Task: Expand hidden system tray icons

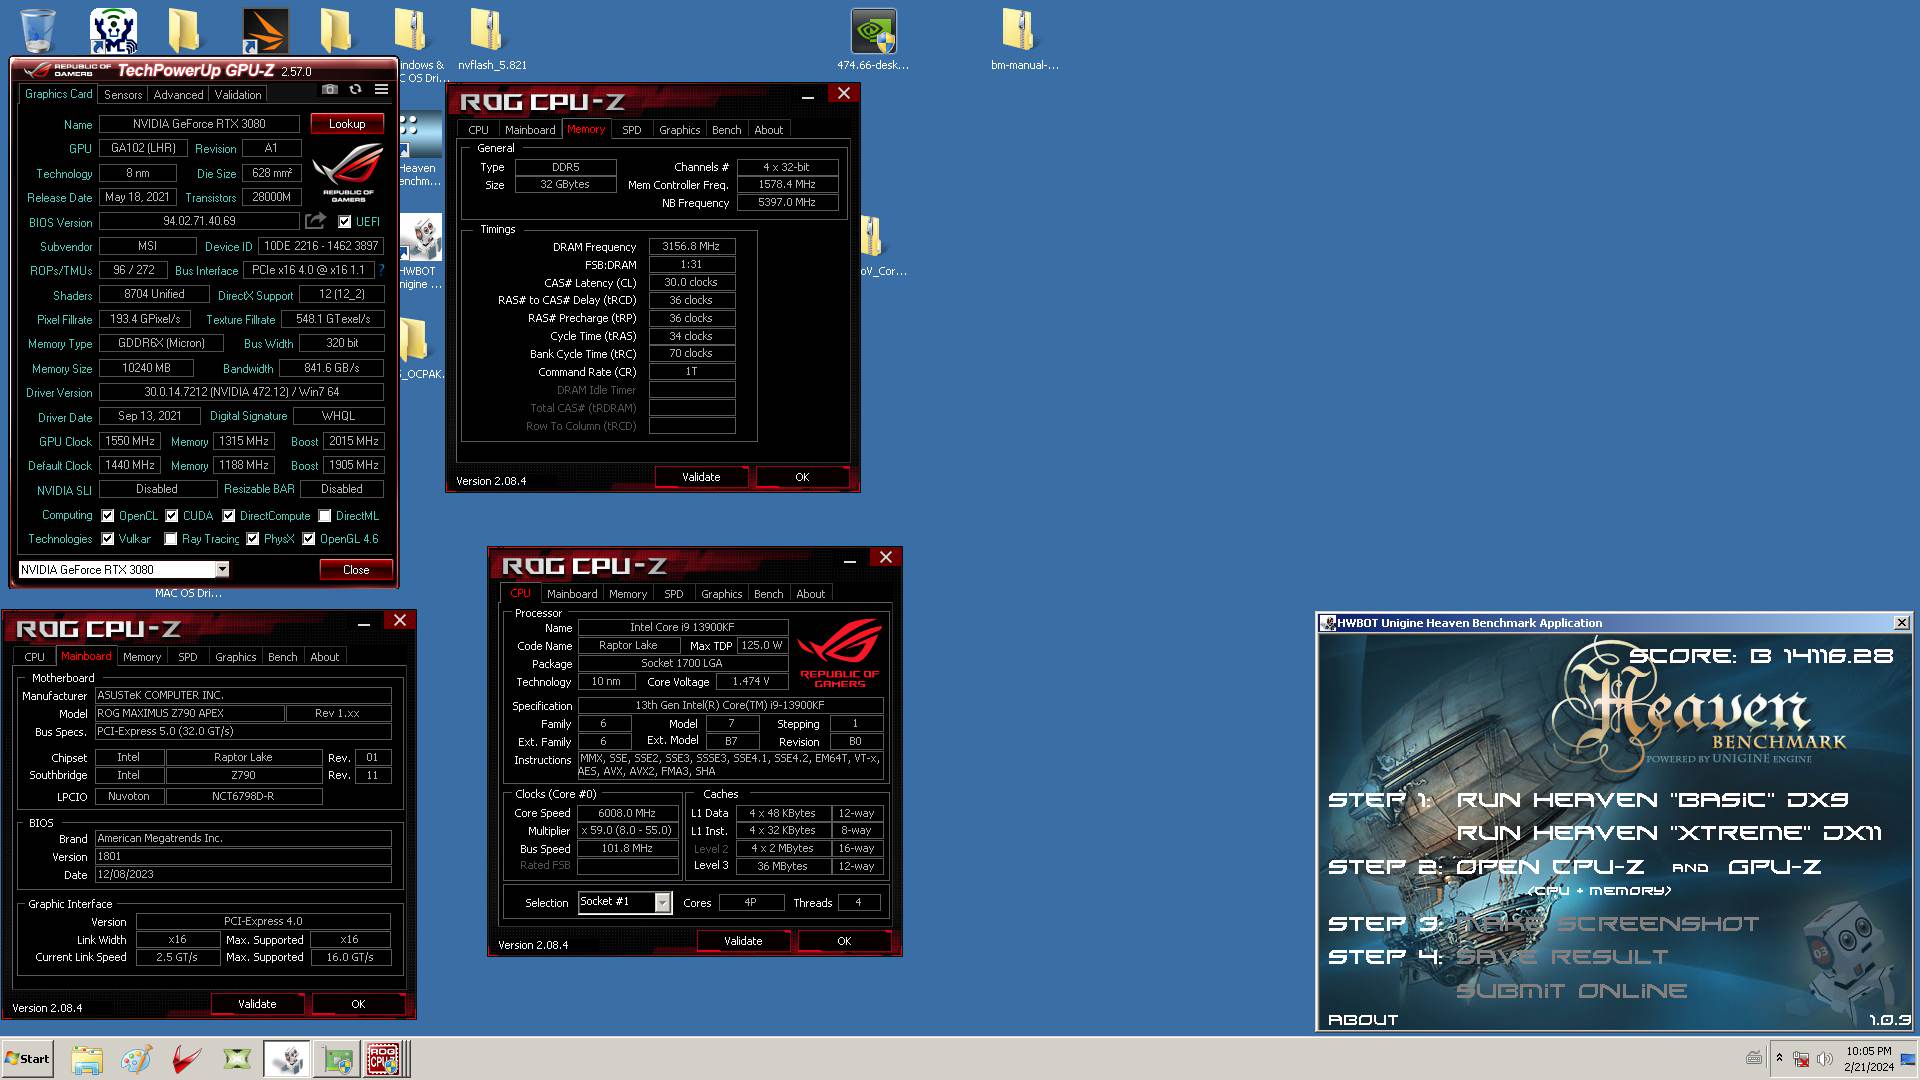Action: (1779, 1057)
